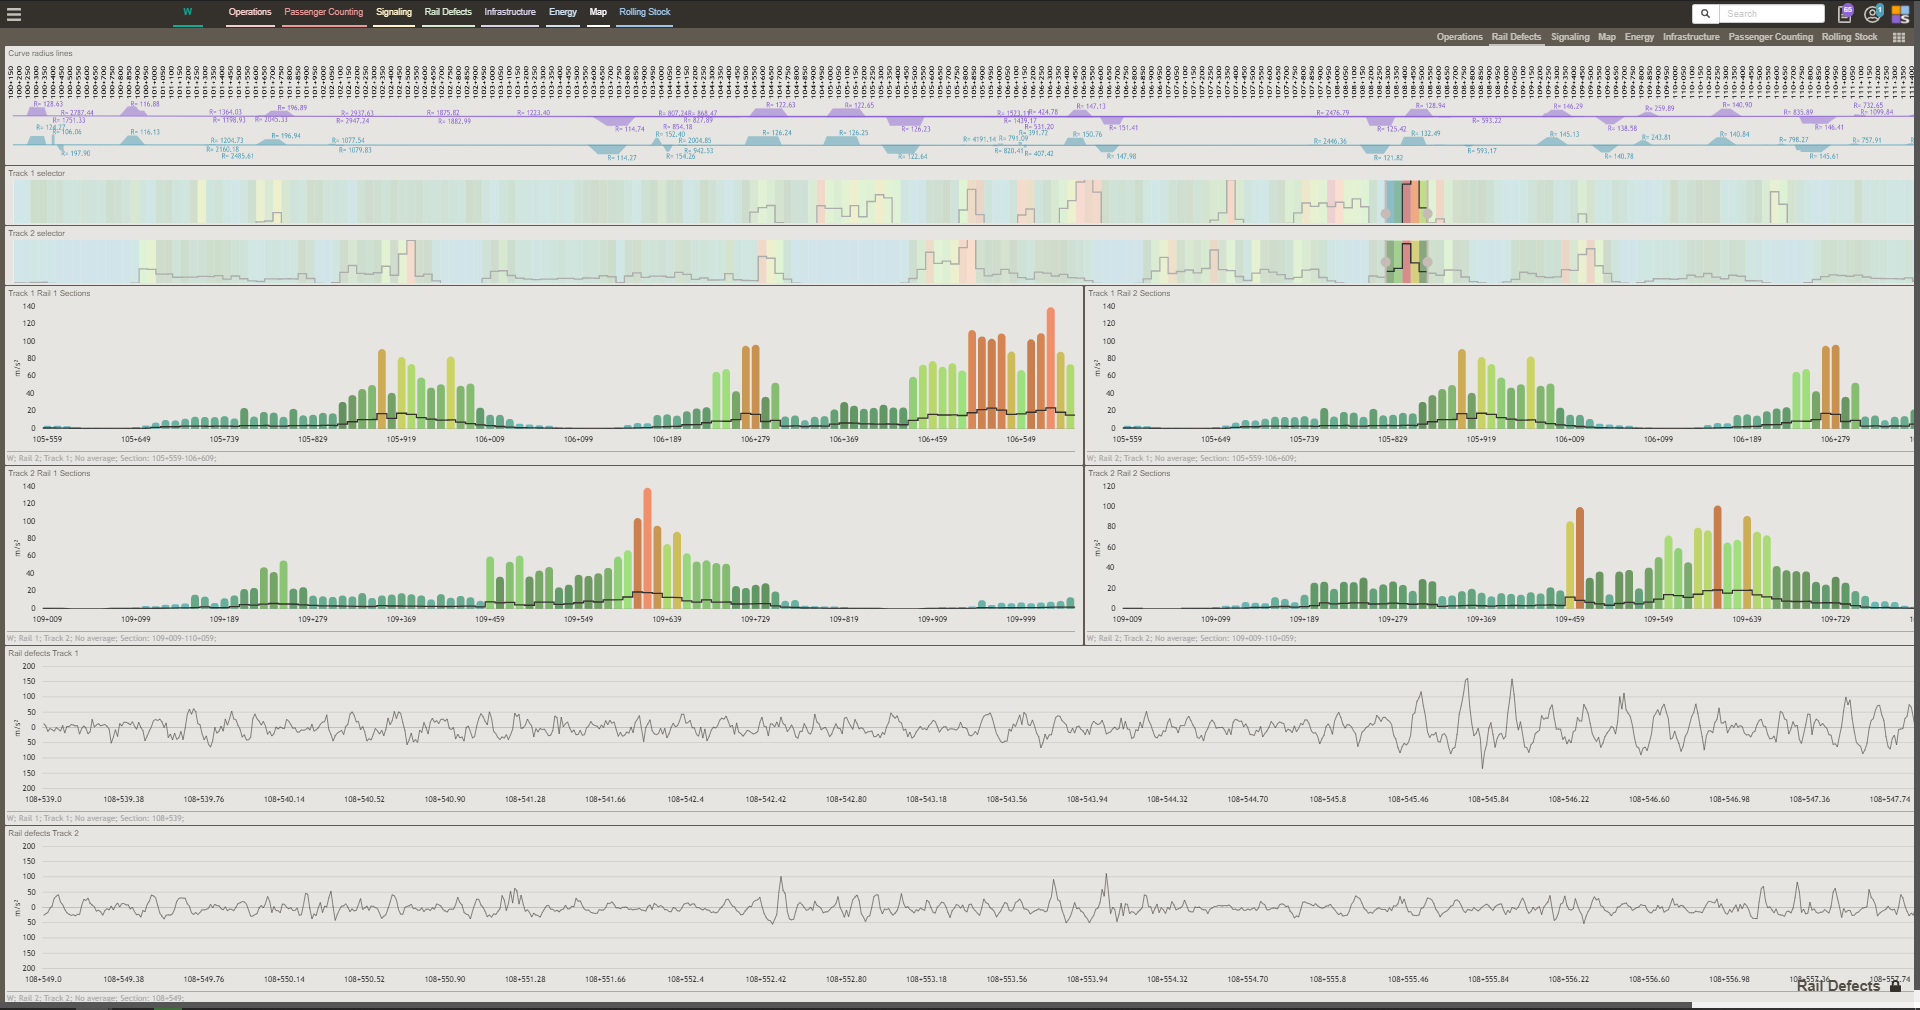Click the 'Track 1 selector' panel title
This screenshot has width=1920, height=1010.
(36, 173)
